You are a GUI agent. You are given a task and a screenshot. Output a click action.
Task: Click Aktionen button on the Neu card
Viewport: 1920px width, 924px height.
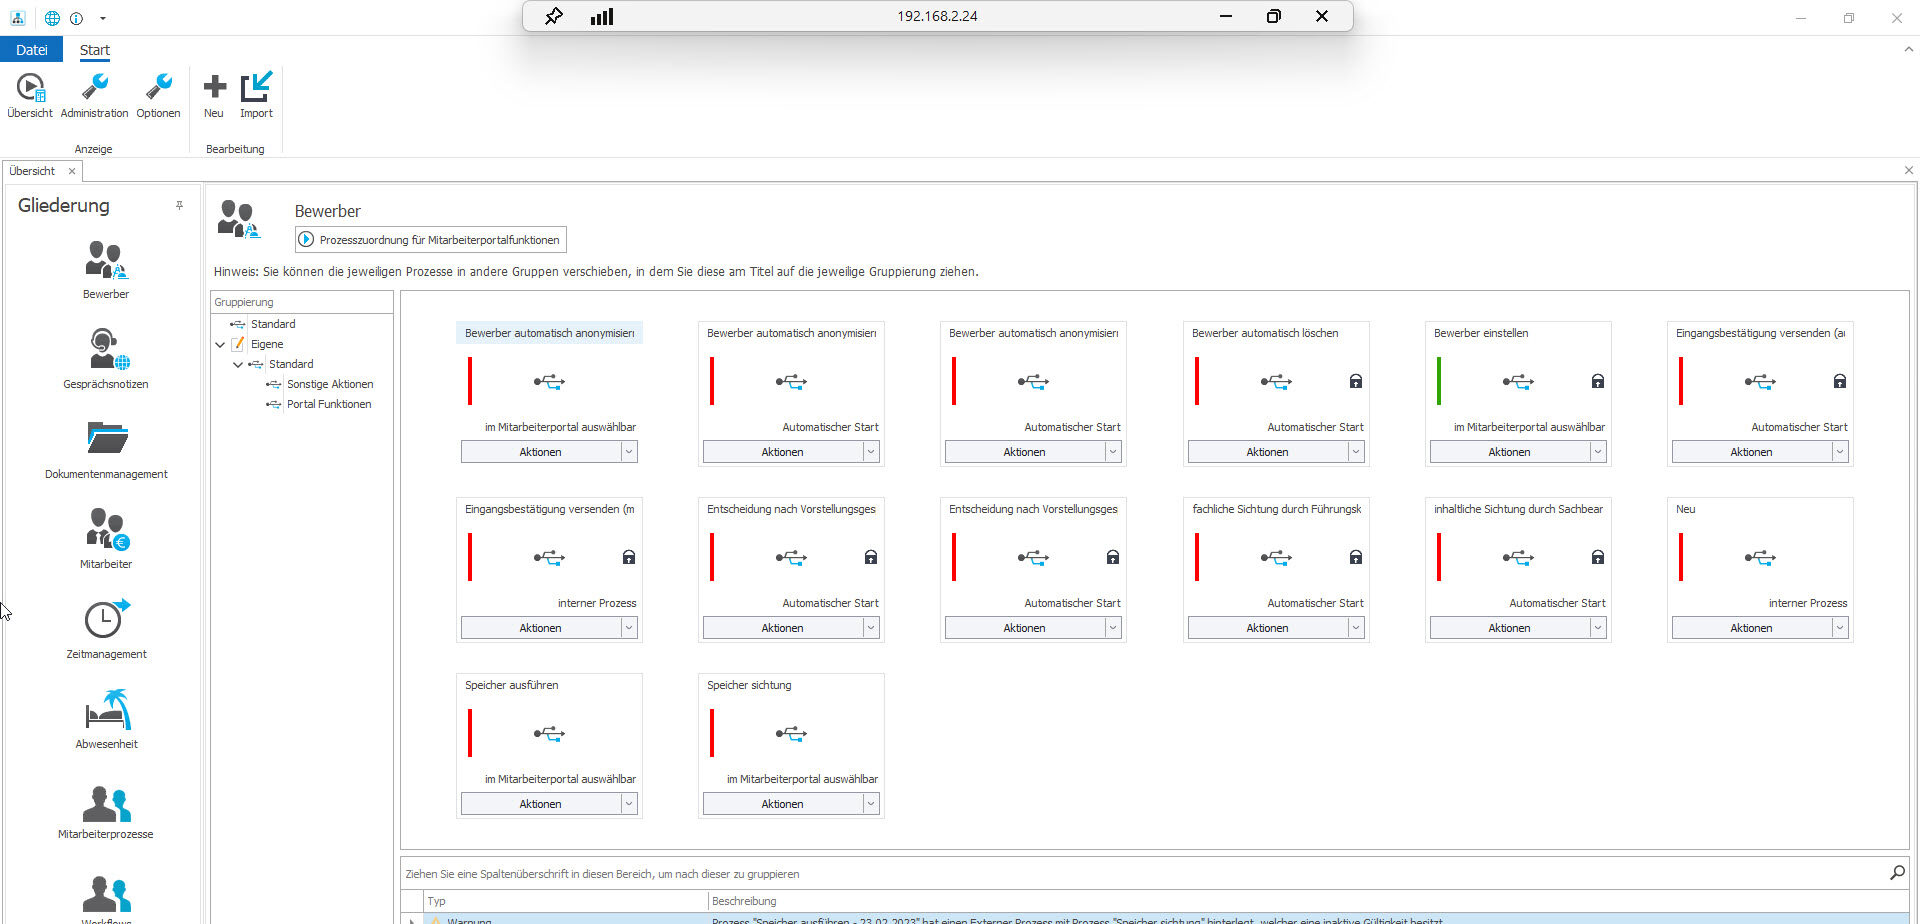point(1750,628)
